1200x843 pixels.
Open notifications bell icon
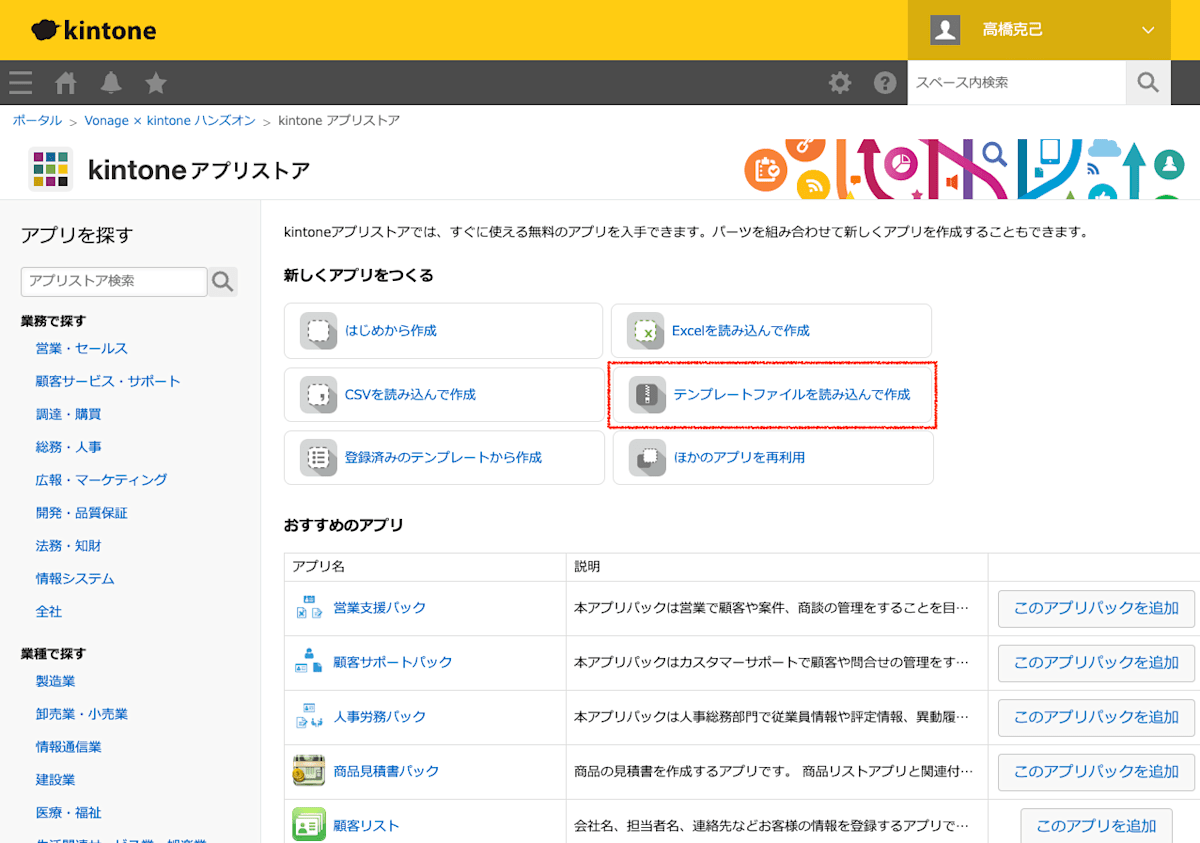pyautogui.click(x=111, y=82)
